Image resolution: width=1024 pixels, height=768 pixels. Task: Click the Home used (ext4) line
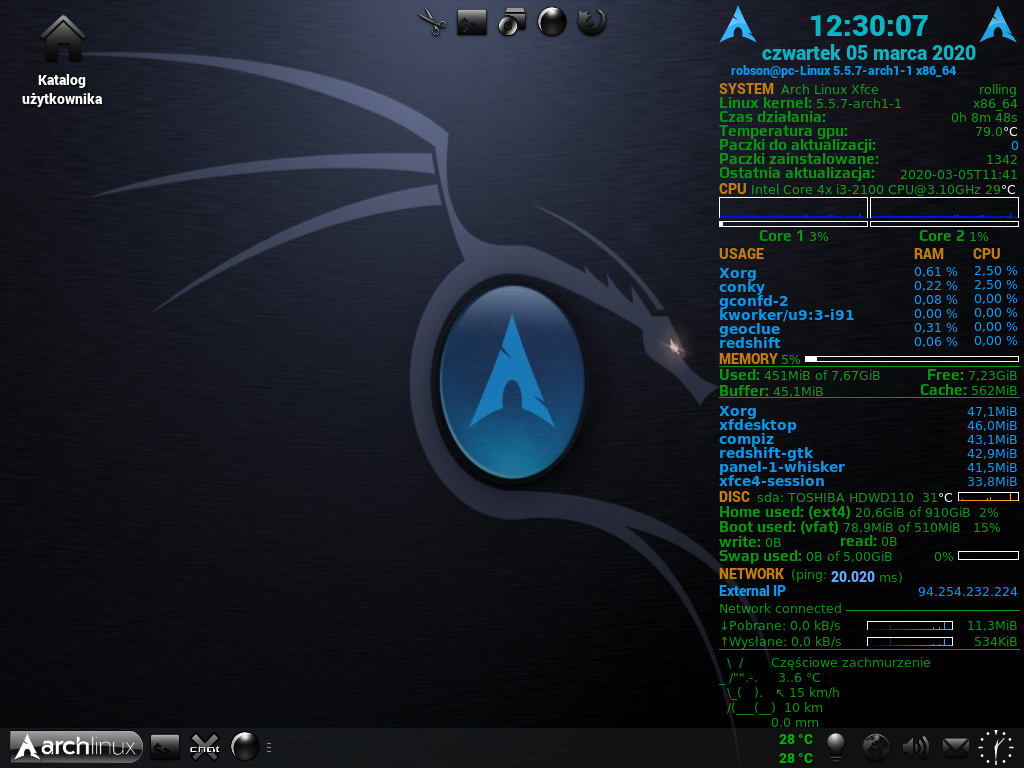[859, 512]
